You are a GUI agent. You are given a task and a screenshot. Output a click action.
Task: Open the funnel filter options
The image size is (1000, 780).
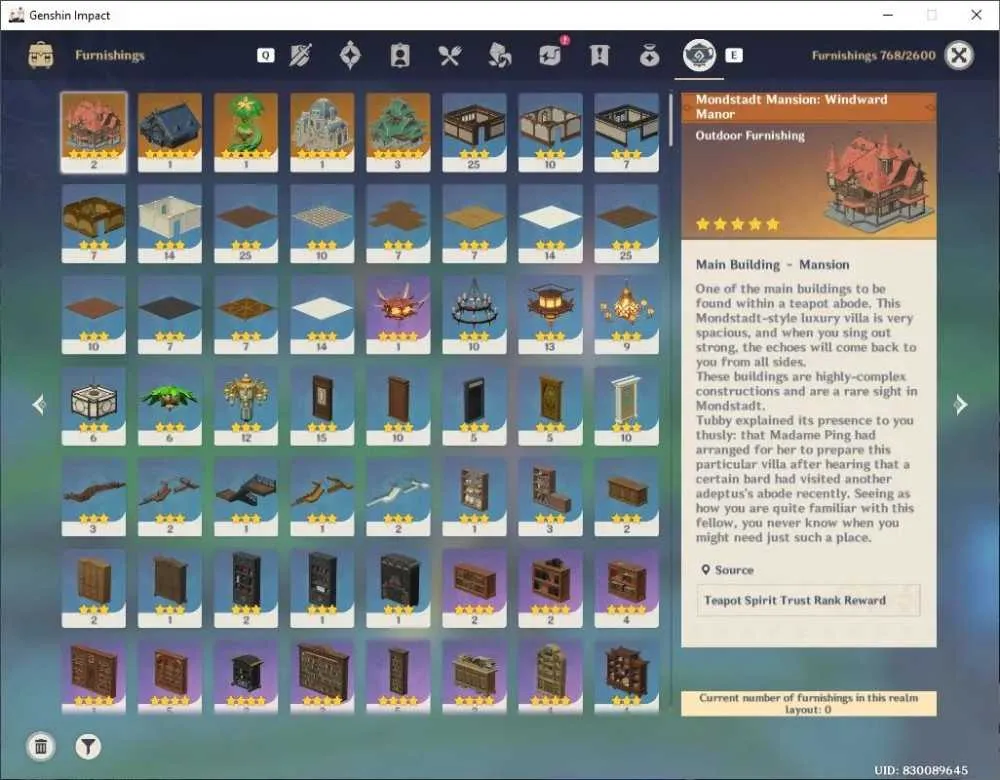[88, 746]
